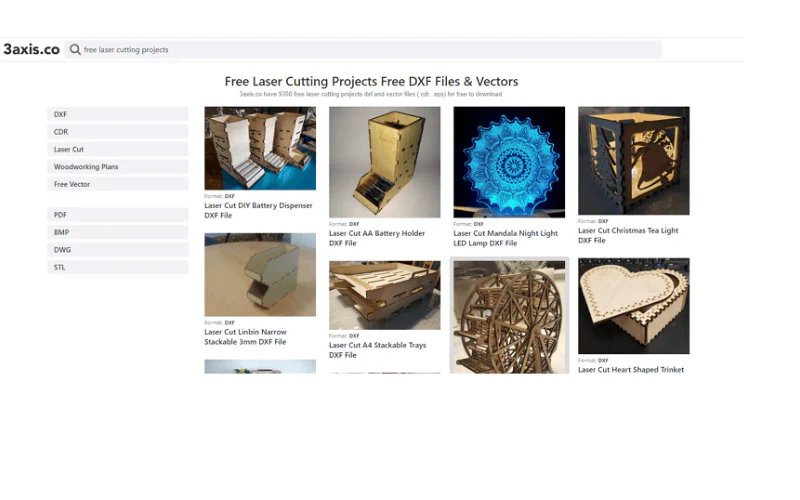Click the Laser Cut DIY Battery Dispenser title
The width and height of the screenshot is (800, 500).
pos(258,210)
